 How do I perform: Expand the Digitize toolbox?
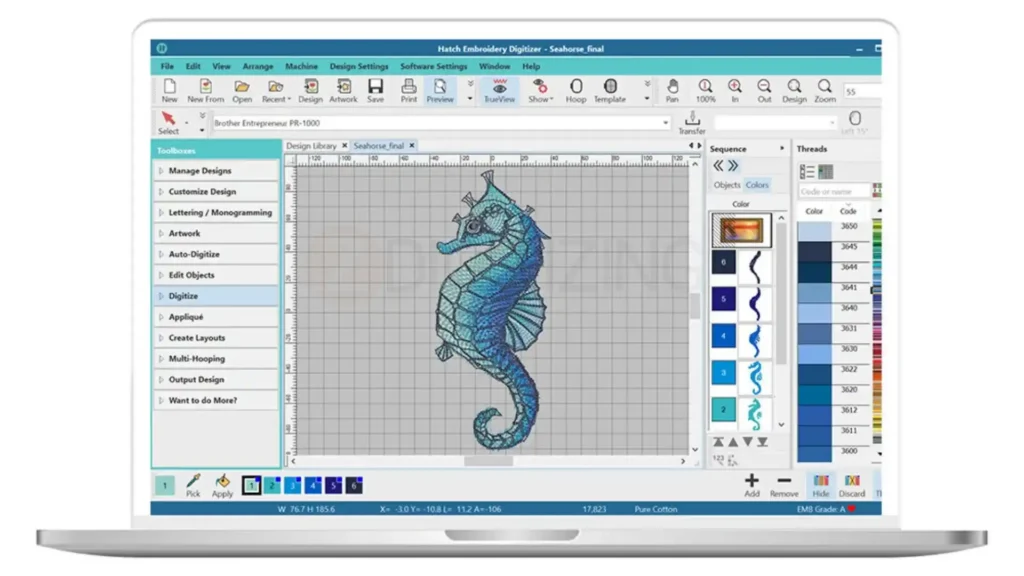pos(216,296)
